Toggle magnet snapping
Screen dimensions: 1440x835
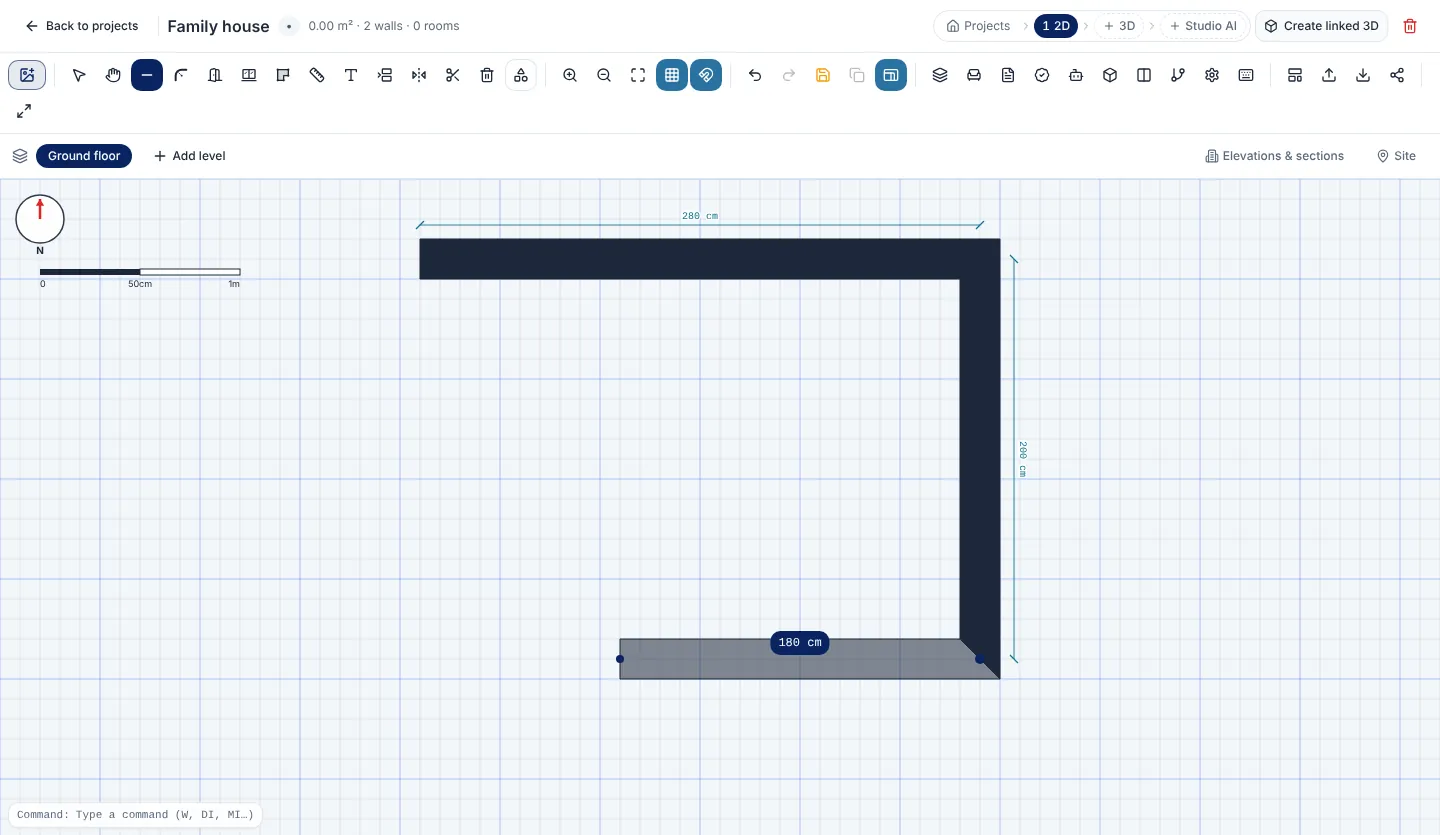(x=706, y=75)
